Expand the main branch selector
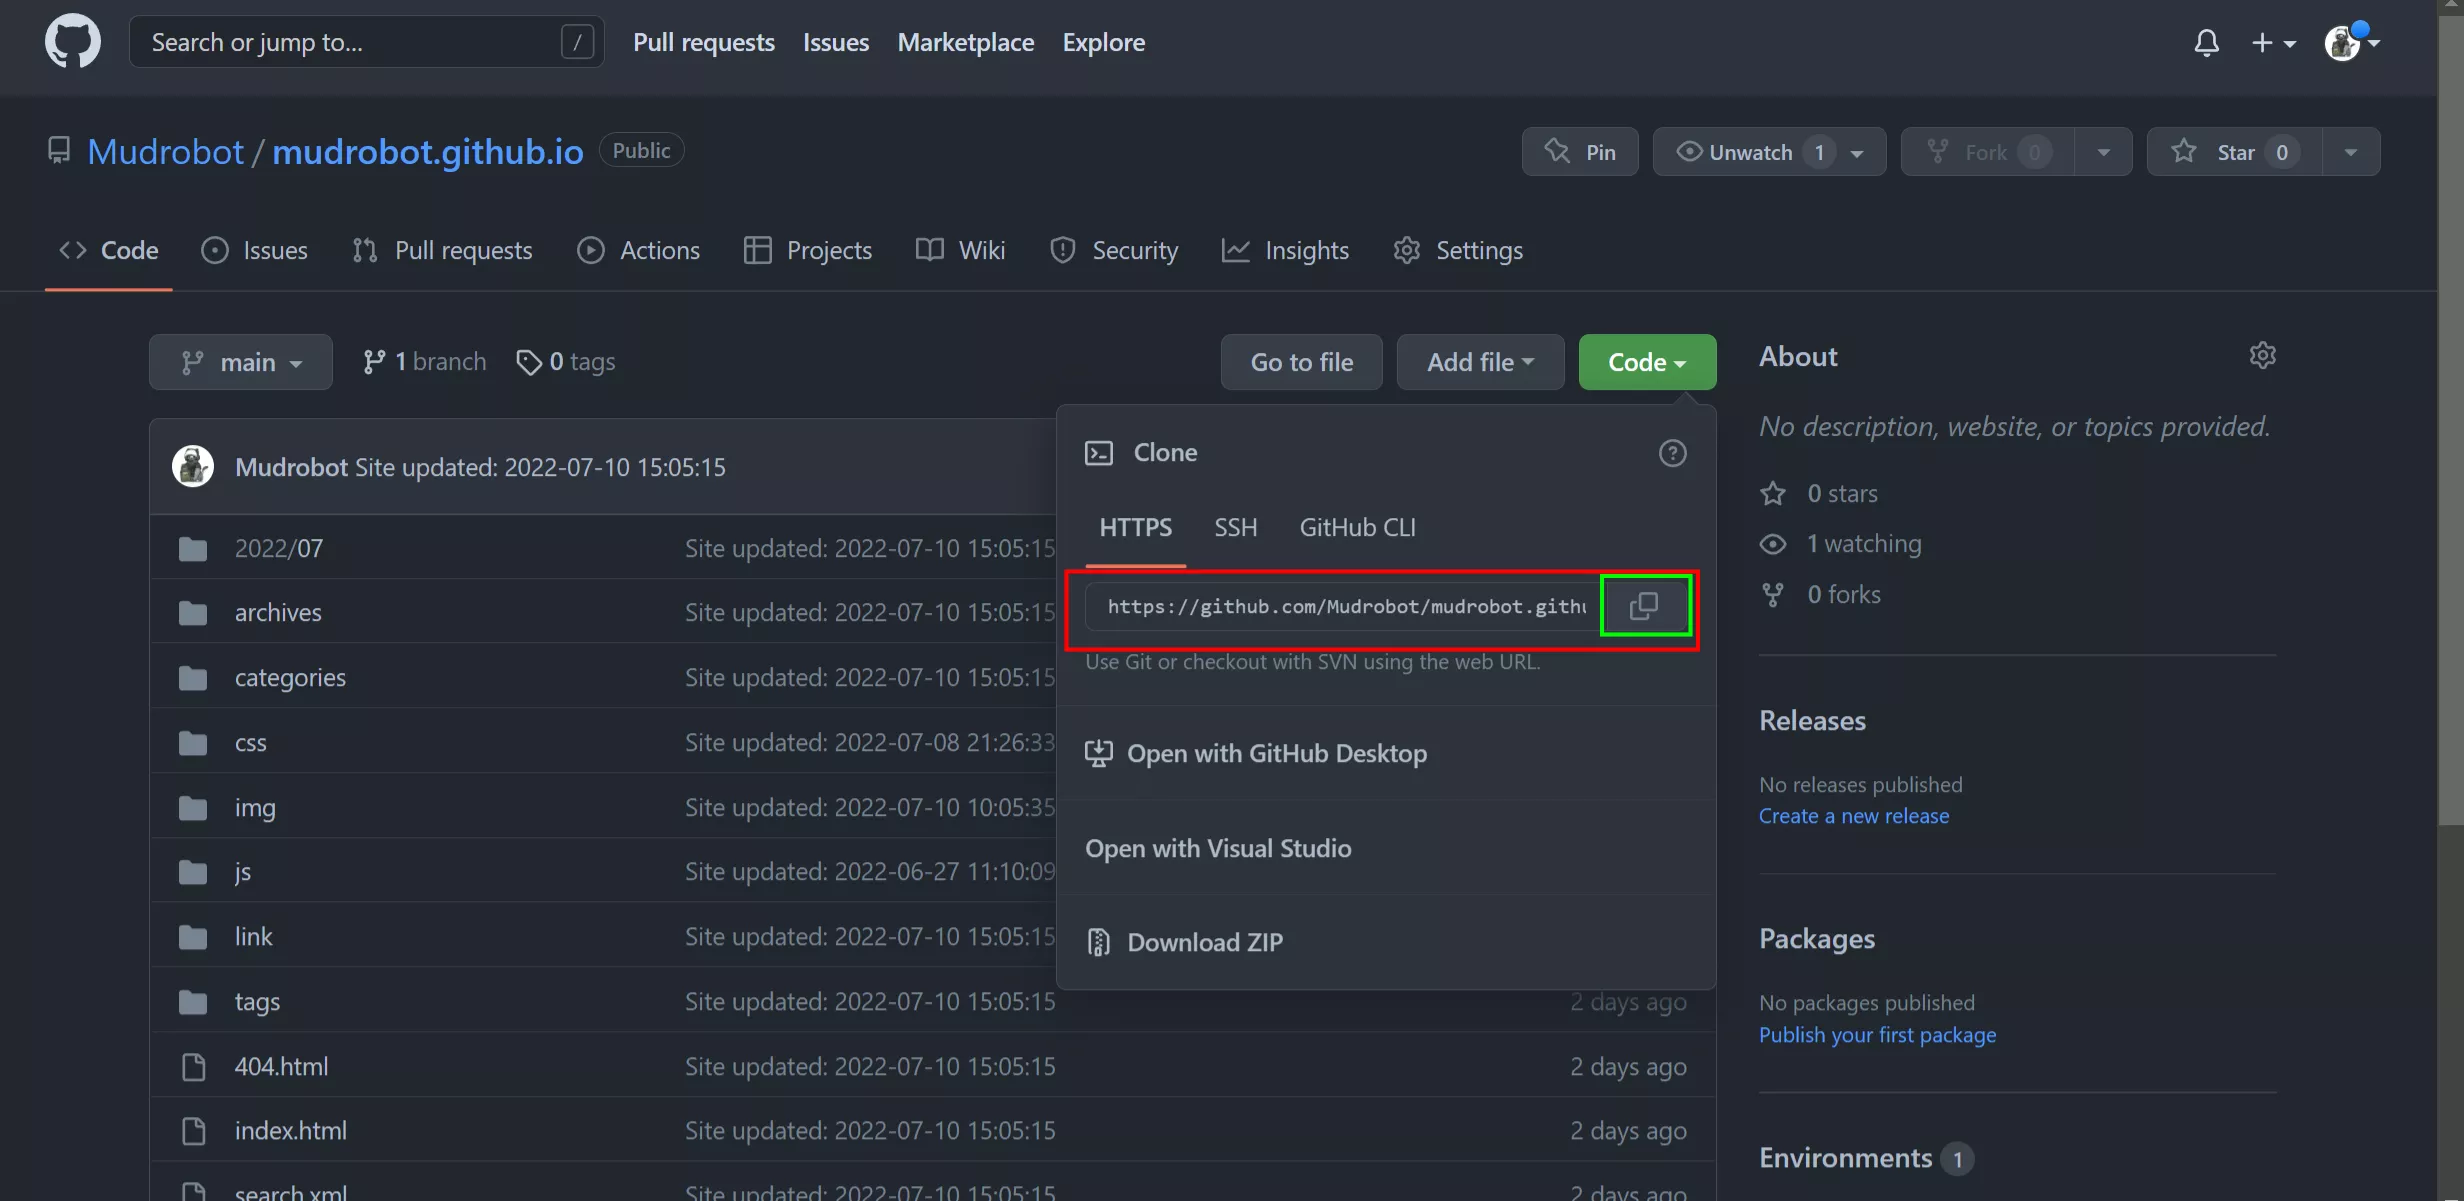 [240, 362]
